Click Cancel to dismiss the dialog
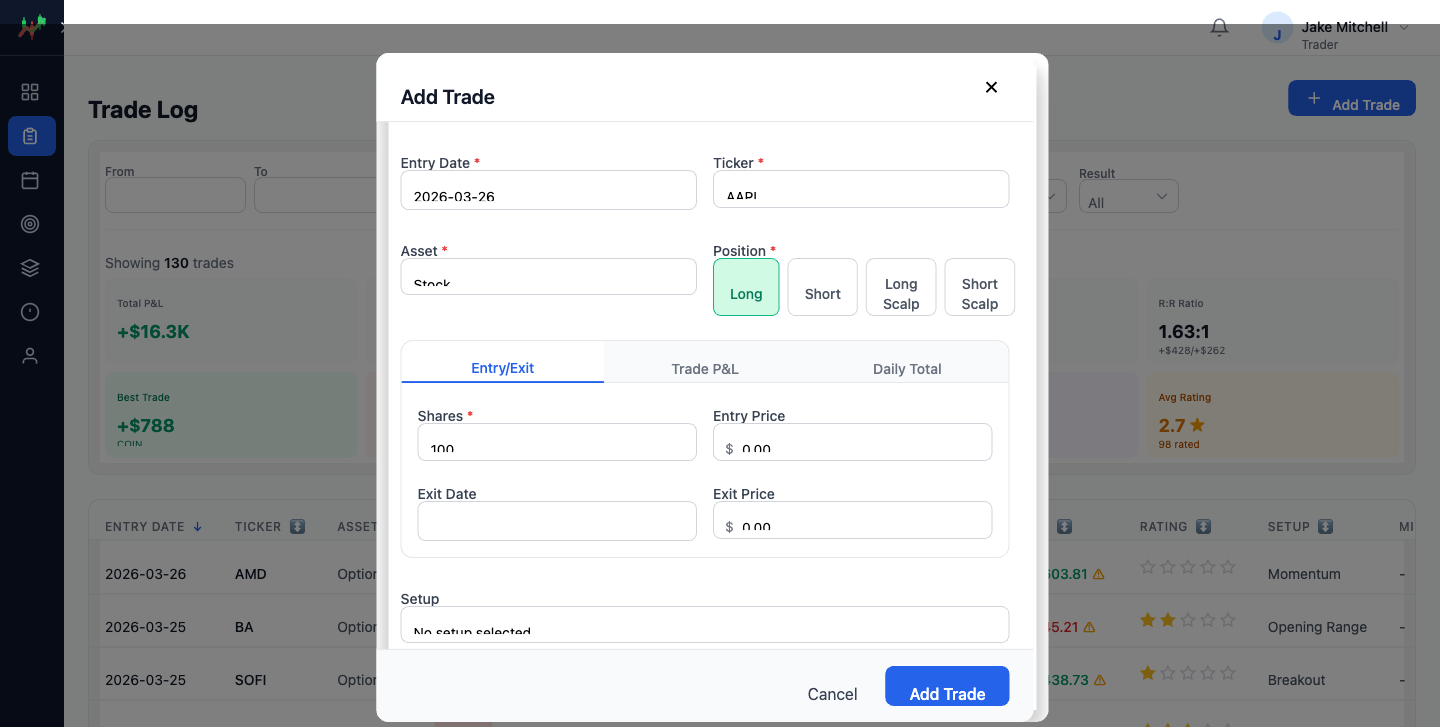 [x=832, y=694]
